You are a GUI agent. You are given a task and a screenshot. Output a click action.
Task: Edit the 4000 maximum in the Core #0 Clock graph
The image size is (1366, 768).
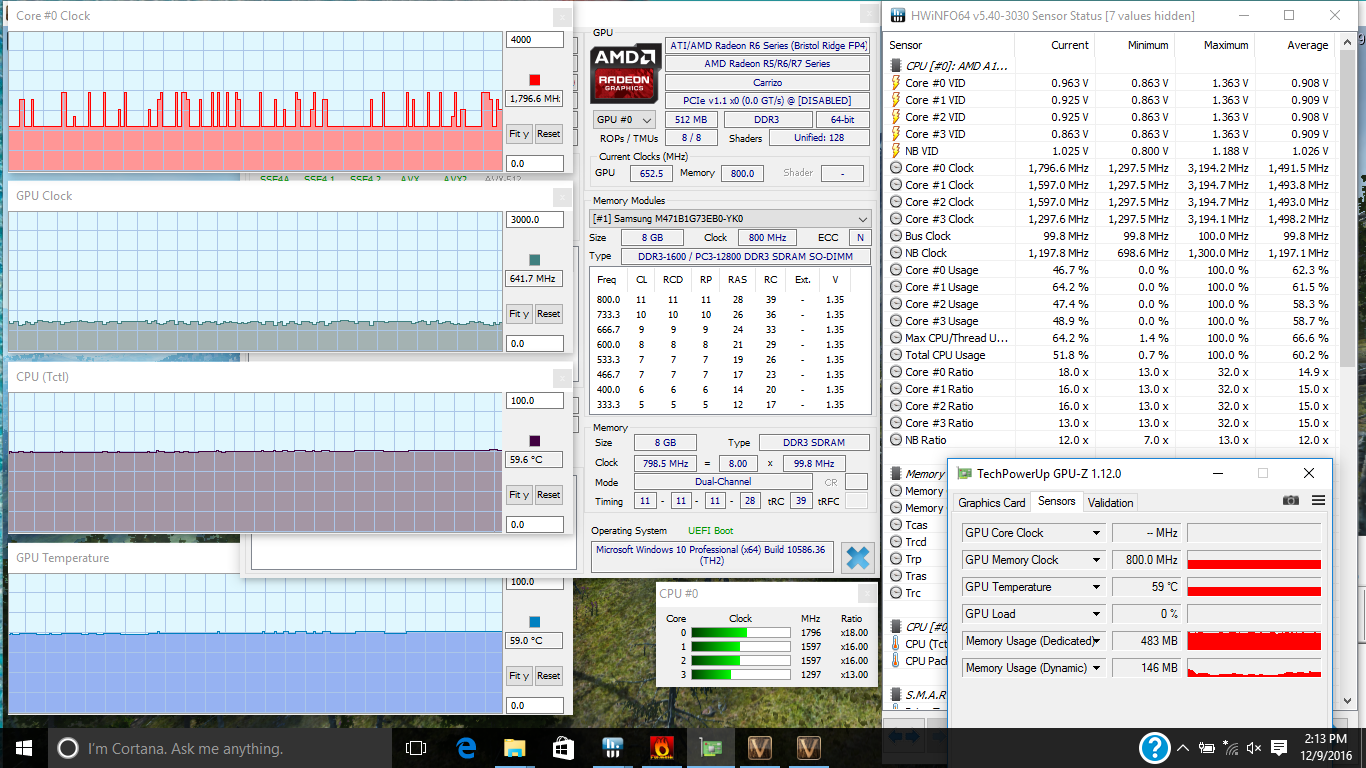point(534,40)
